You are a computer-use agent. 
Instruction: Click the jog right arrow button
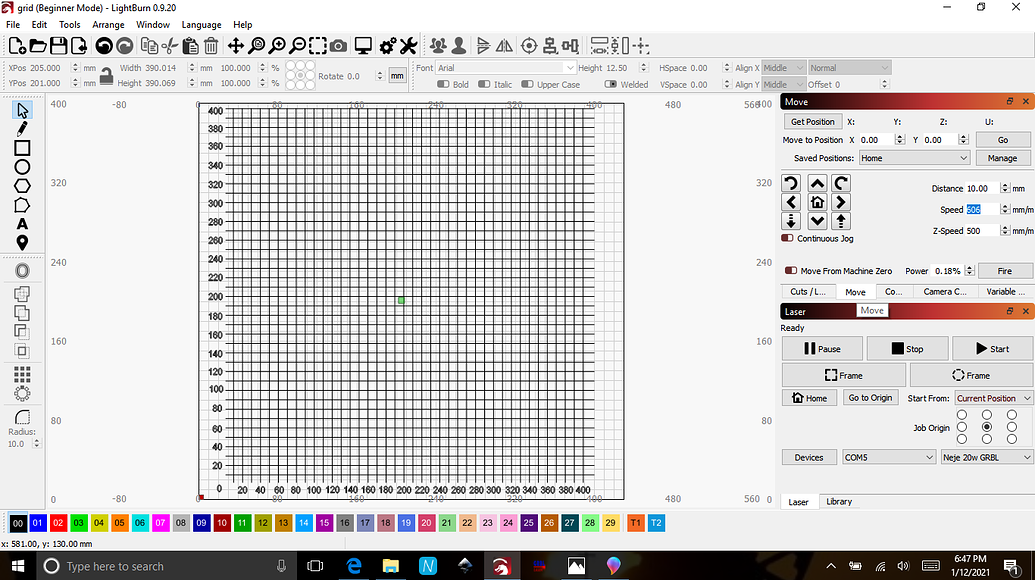840,202
